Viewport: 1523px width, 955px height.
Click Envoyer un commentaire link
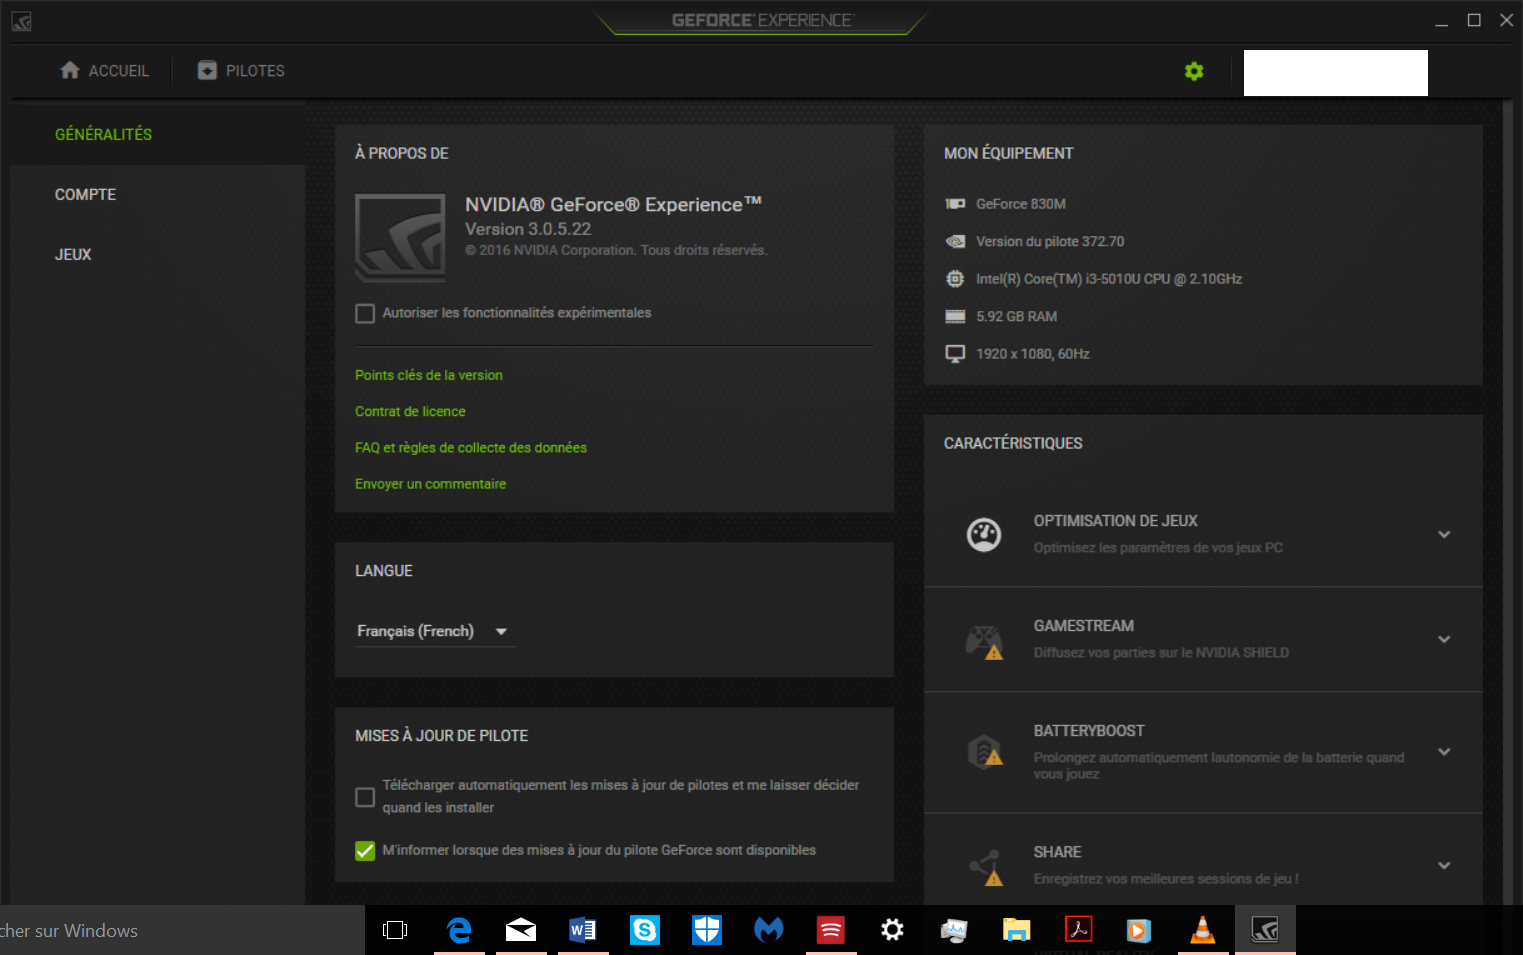point(431,484)
